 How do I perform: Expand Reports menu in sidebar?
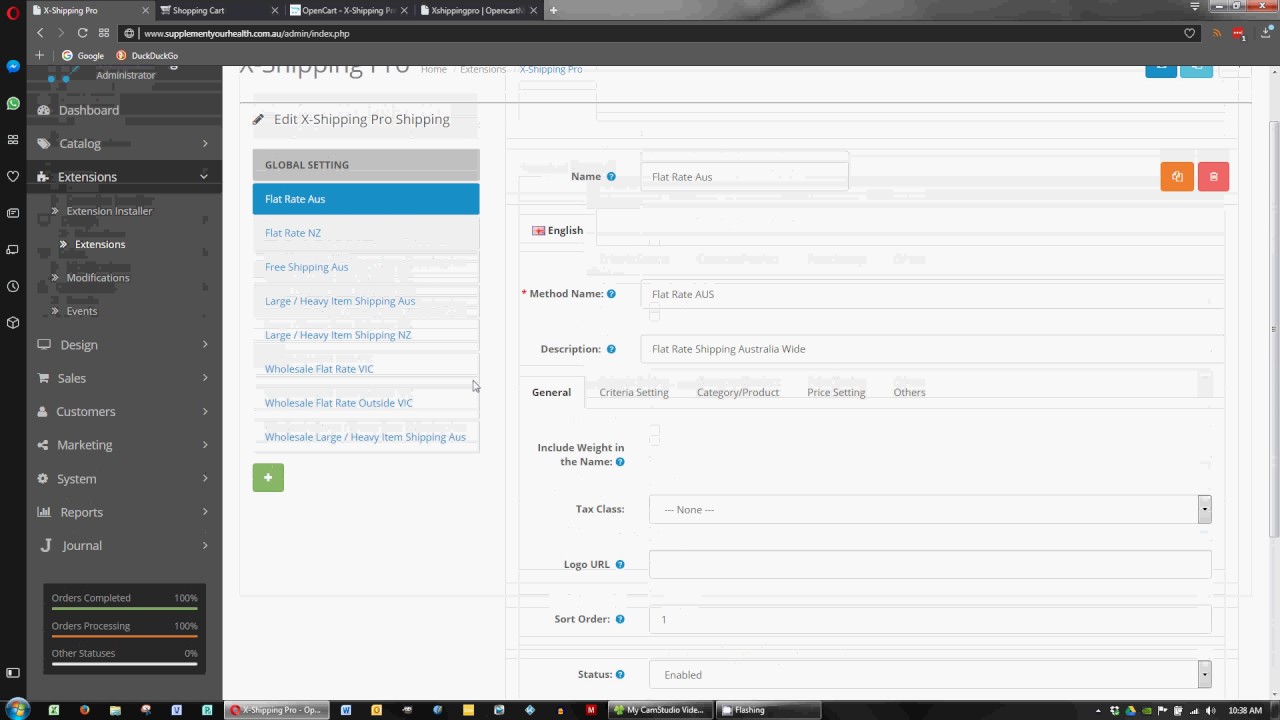(x=124, y=512)
